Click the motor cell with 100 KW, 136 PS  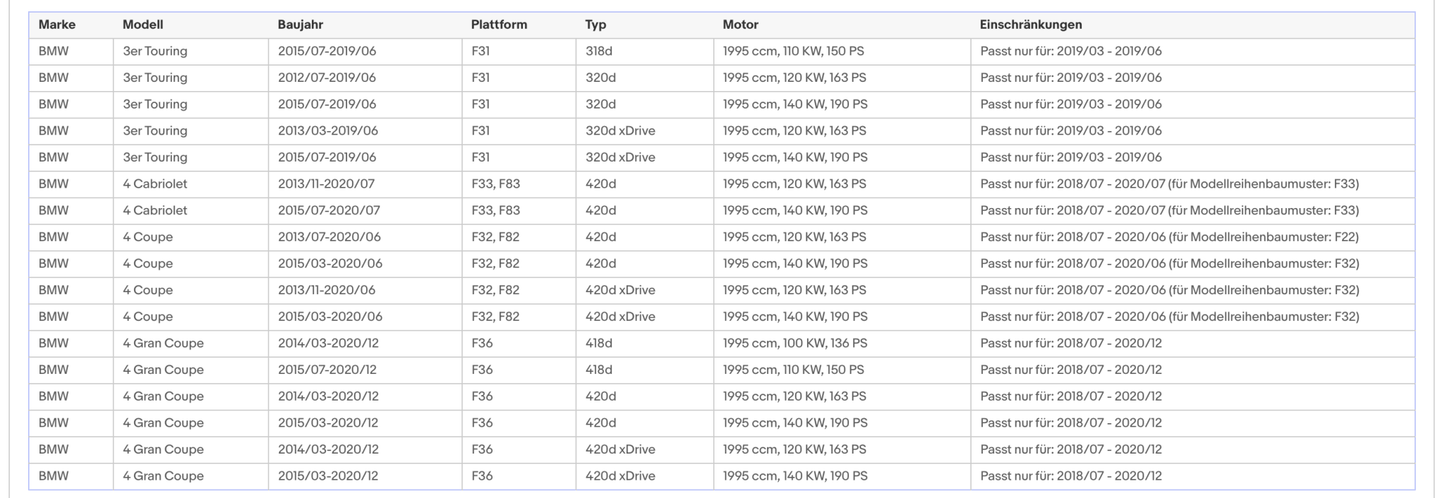pyautogui.click(x=795, y=343)
